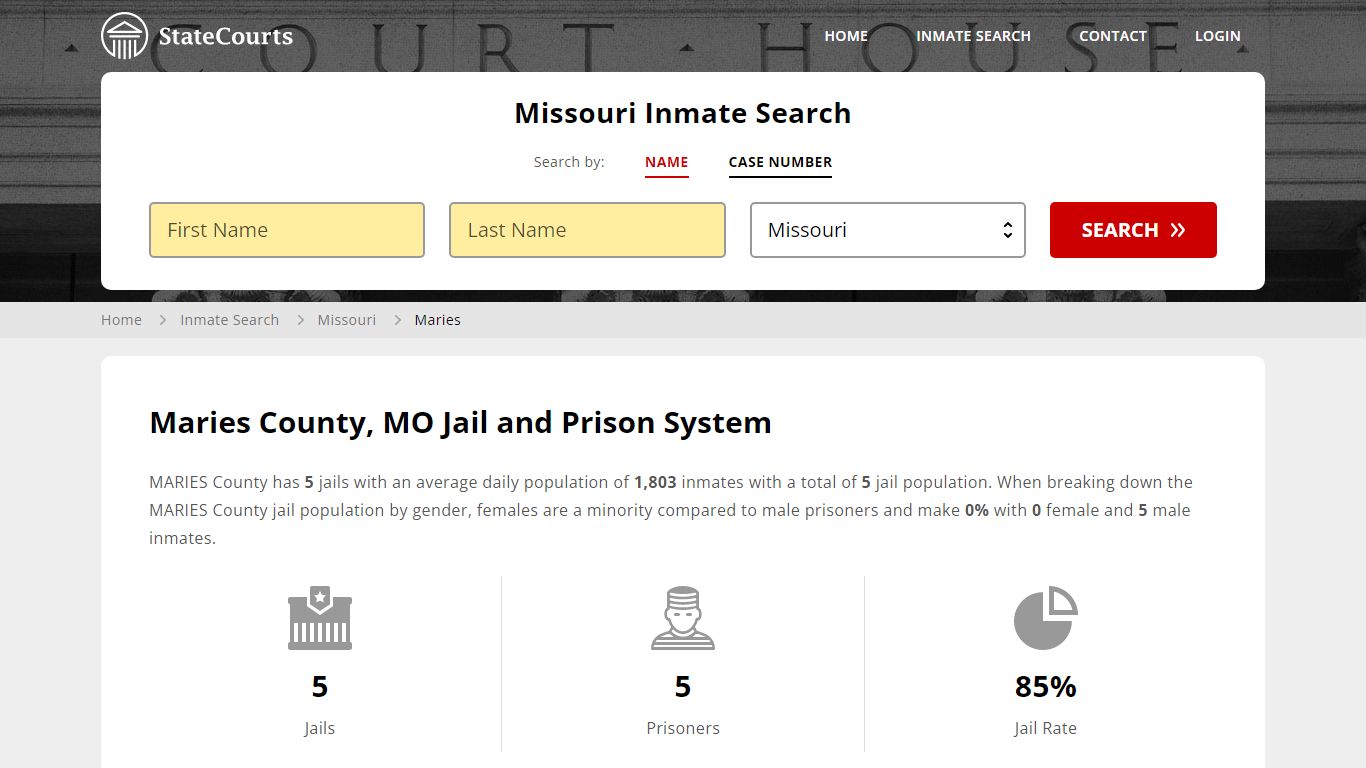Image resolution: width=1366 pixels, height=768 pixels.
Task: Focus the First Name input field
Action: tap(287, 230)
